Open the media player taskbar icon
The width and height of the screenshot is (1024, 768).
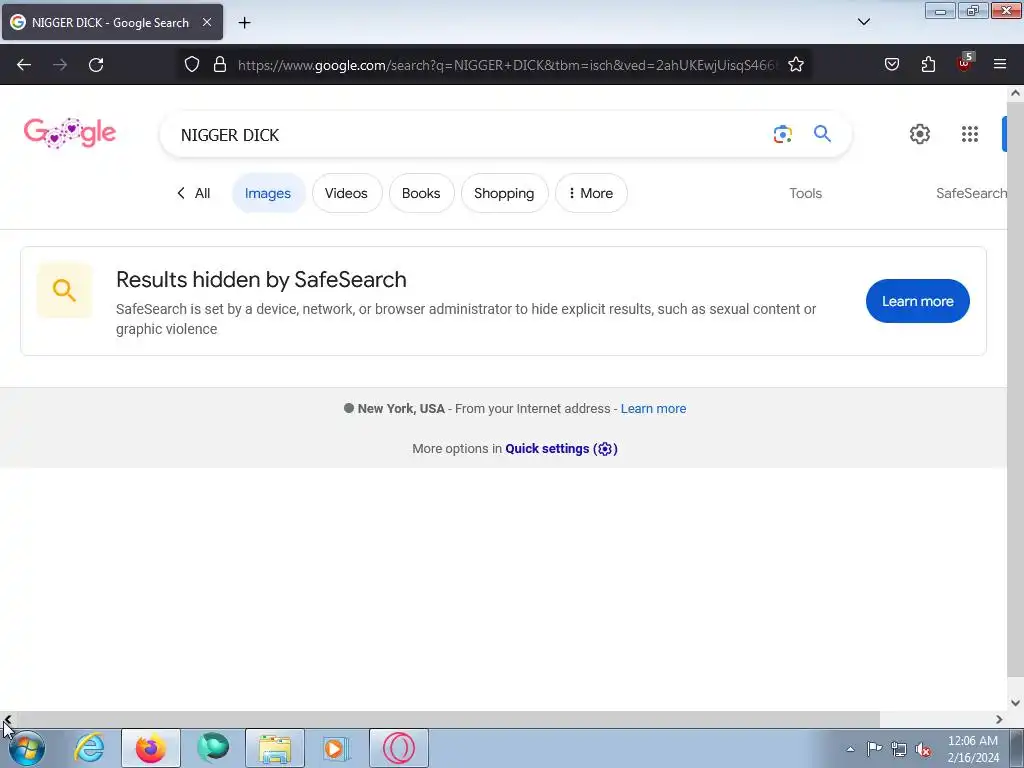tap(337, 748)
